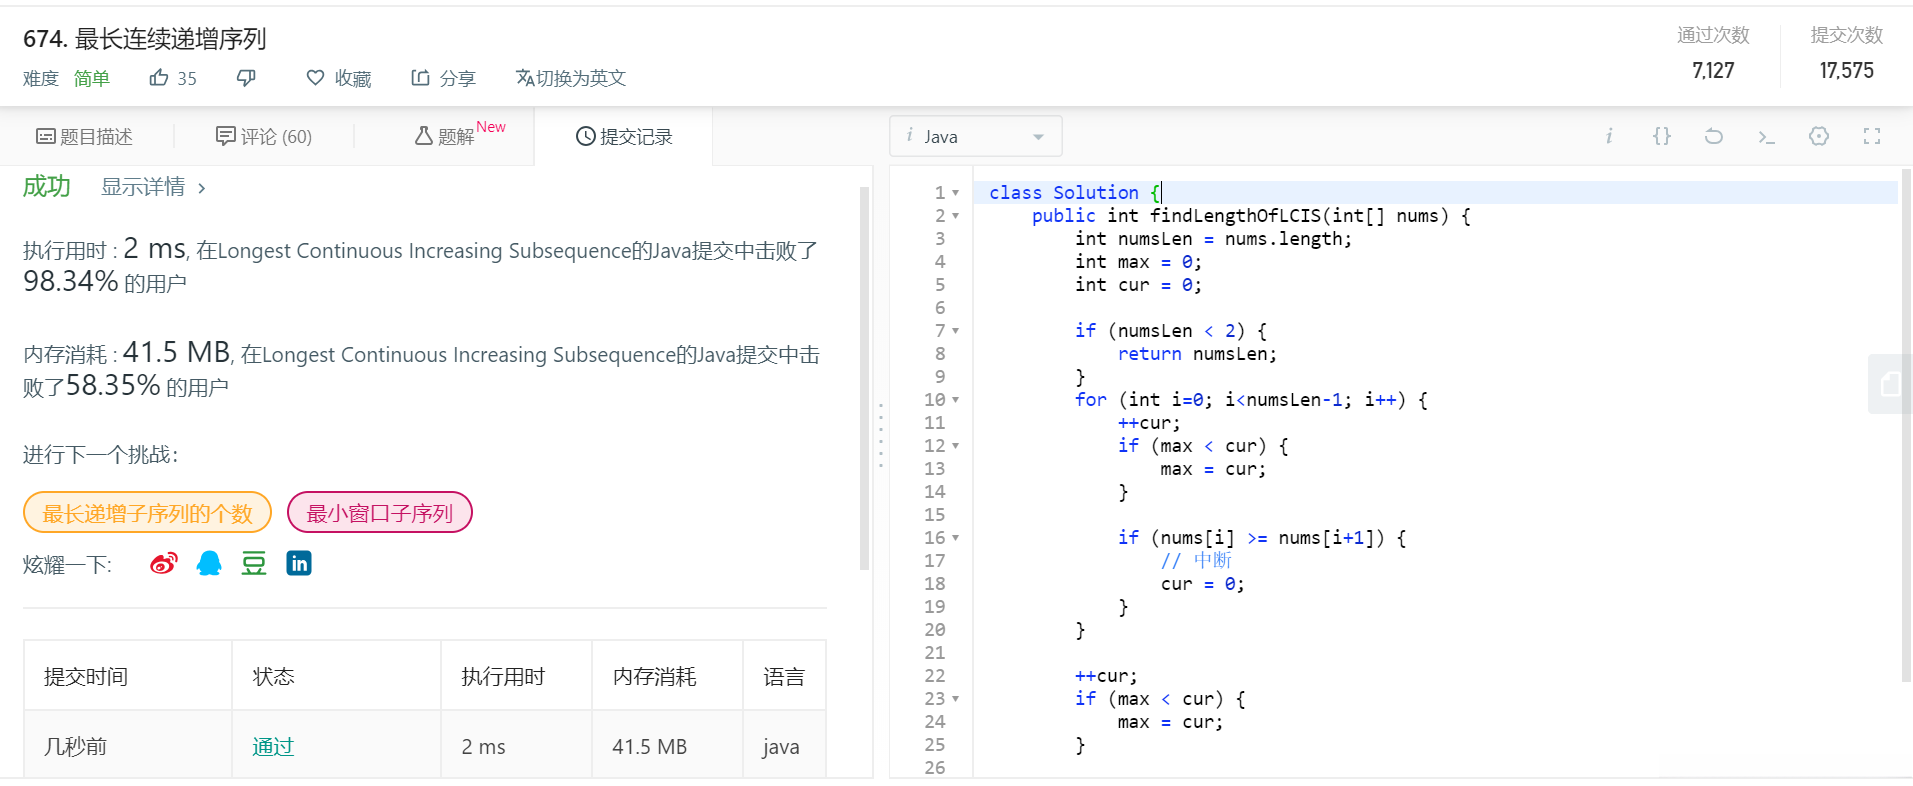
Task: Click the 58.35% memory percentile text
Action: (113, 385)
